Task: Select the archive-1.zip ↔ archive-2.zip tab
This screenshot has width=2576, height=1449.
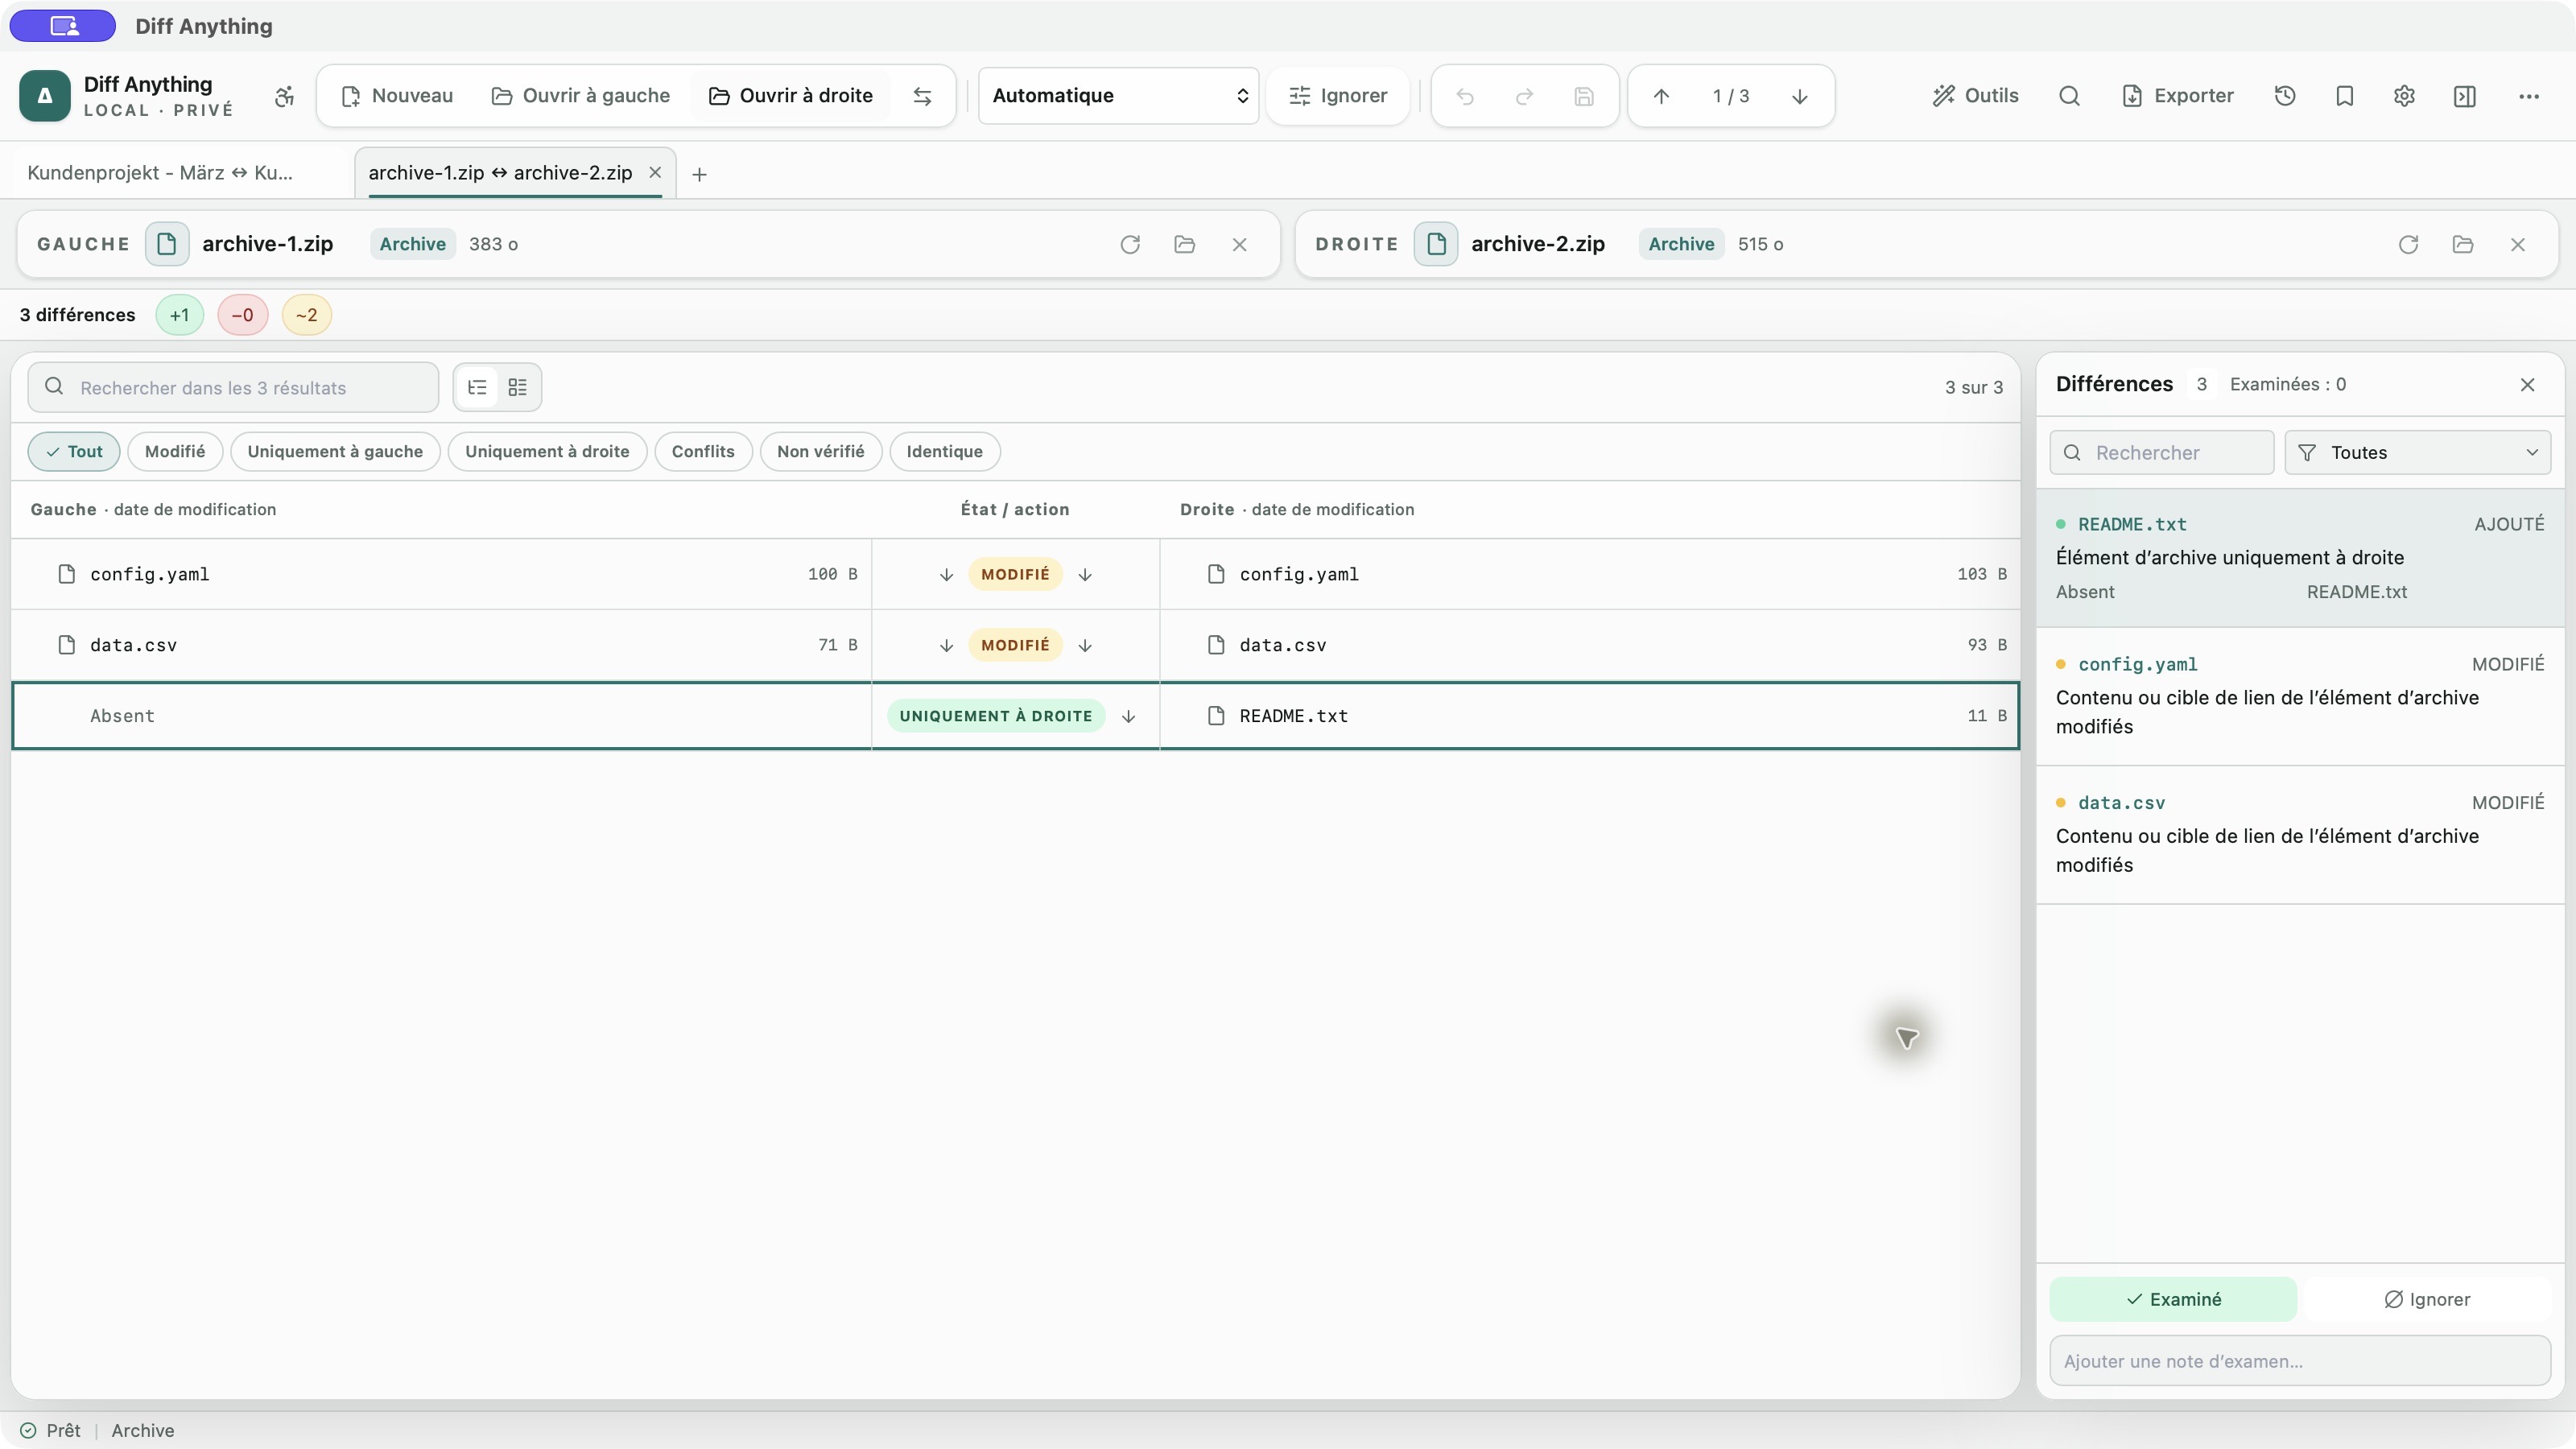Action: (500, 172)
